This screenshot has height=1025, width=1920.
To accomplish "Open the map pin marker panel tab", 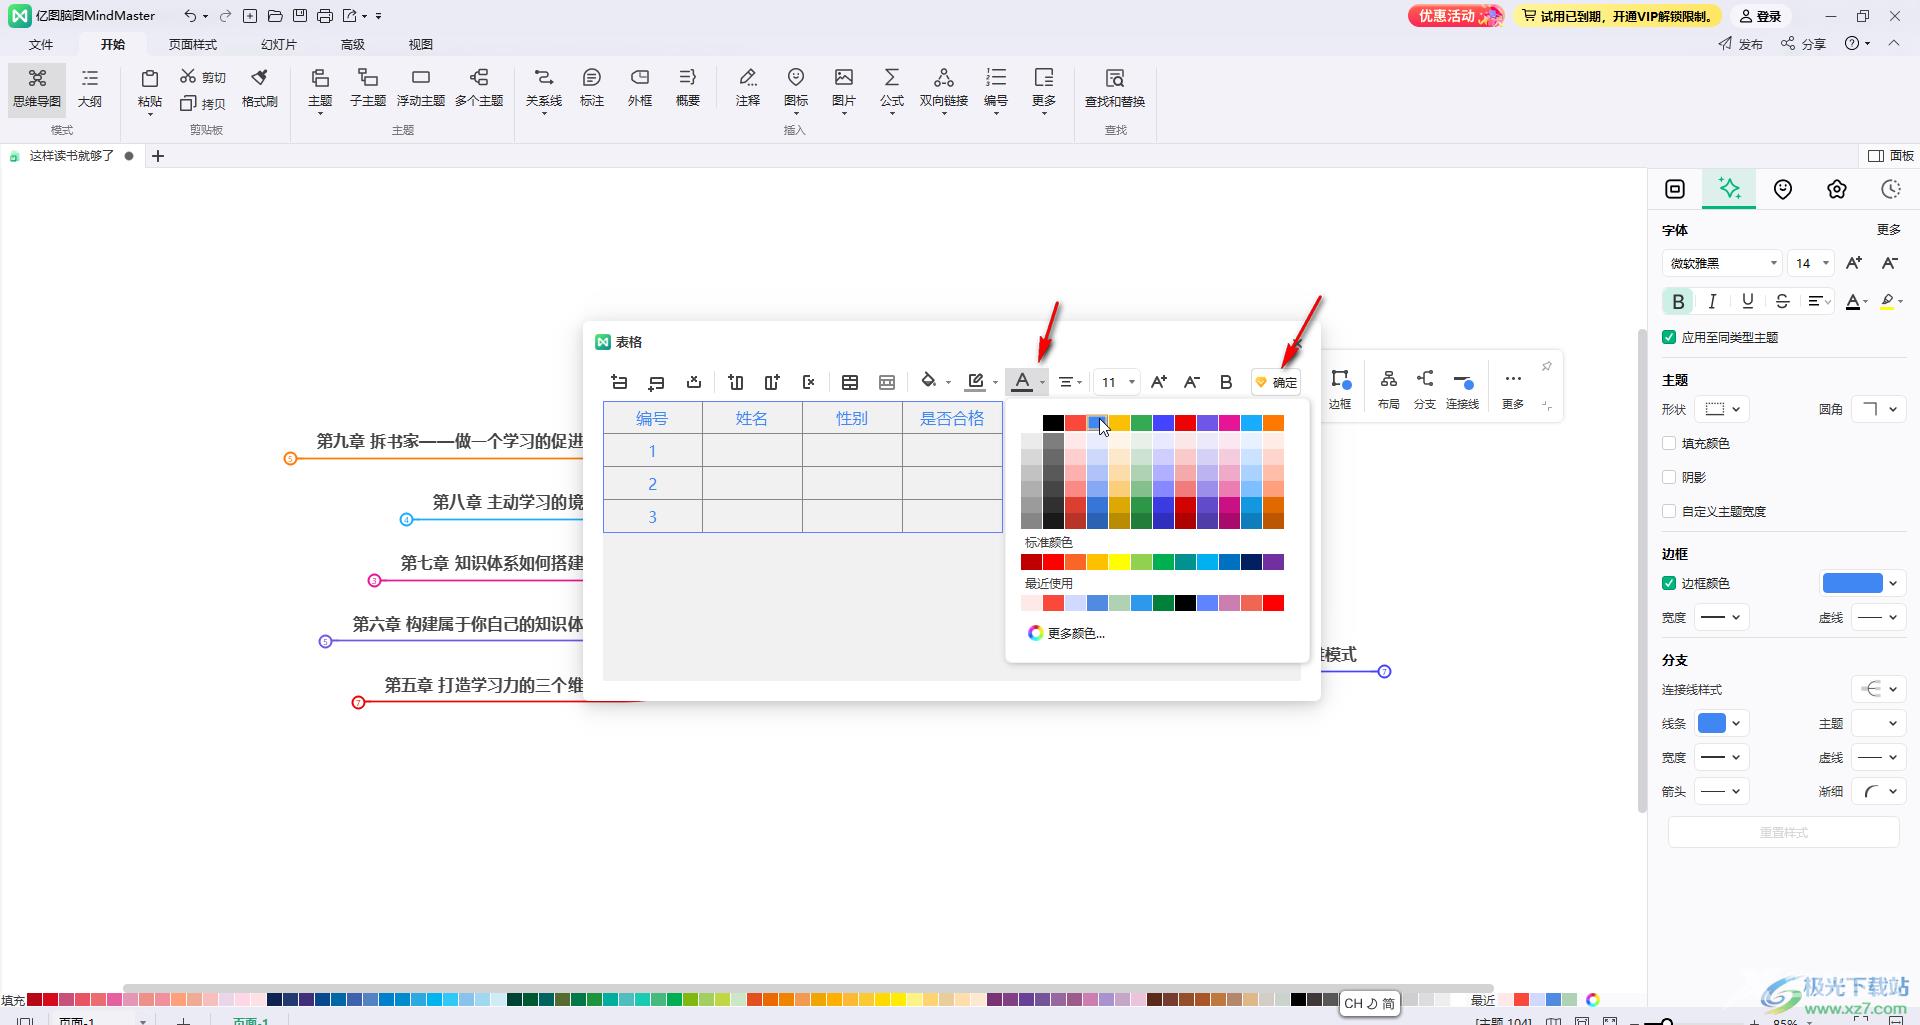I will click(1783, 189).
